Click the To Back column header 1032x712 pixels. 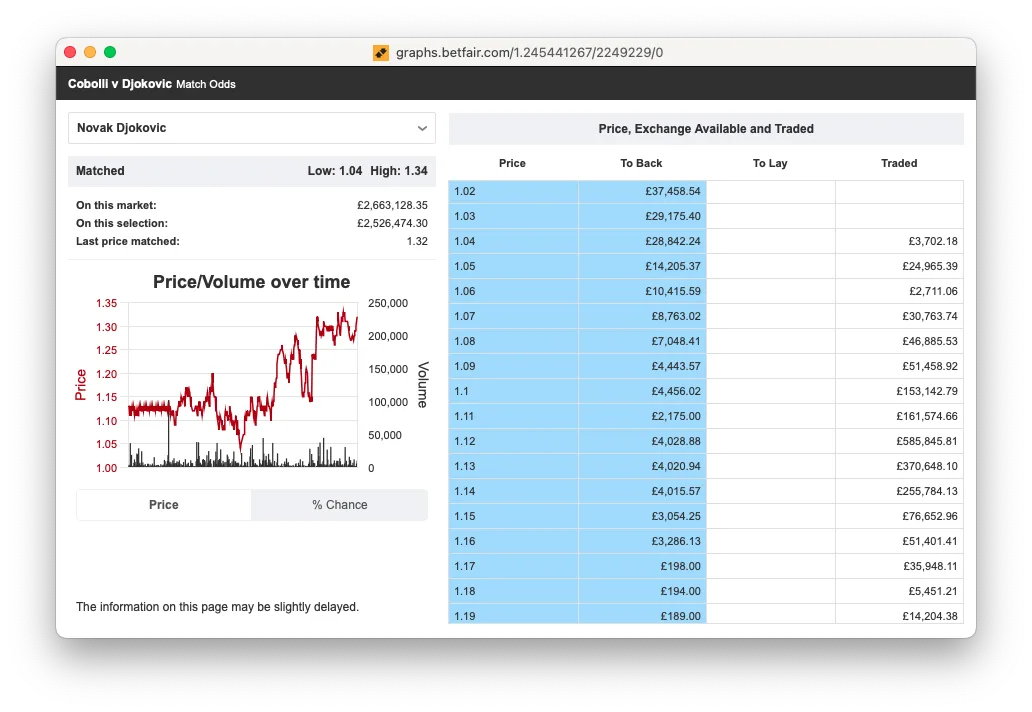tap(641, 163)
